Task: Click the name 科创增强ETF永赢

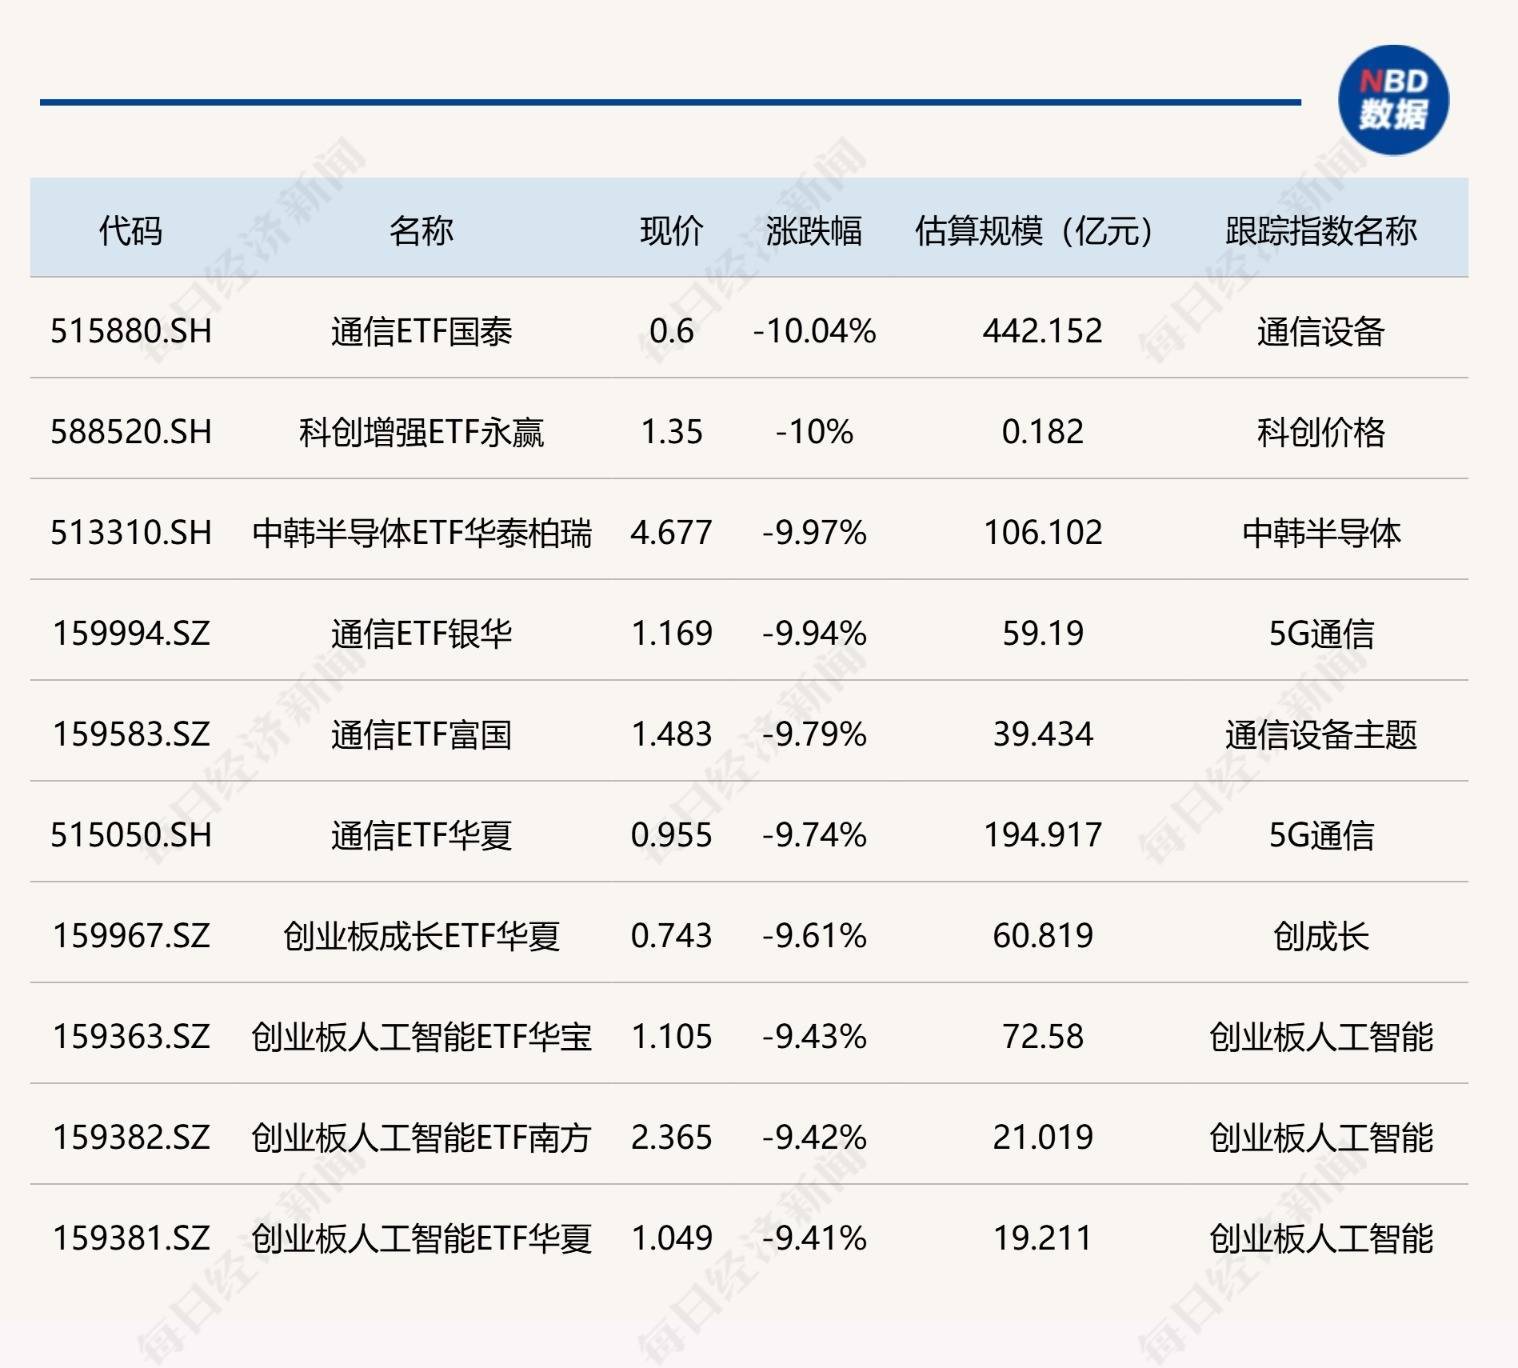Action: tap(421, 432)
